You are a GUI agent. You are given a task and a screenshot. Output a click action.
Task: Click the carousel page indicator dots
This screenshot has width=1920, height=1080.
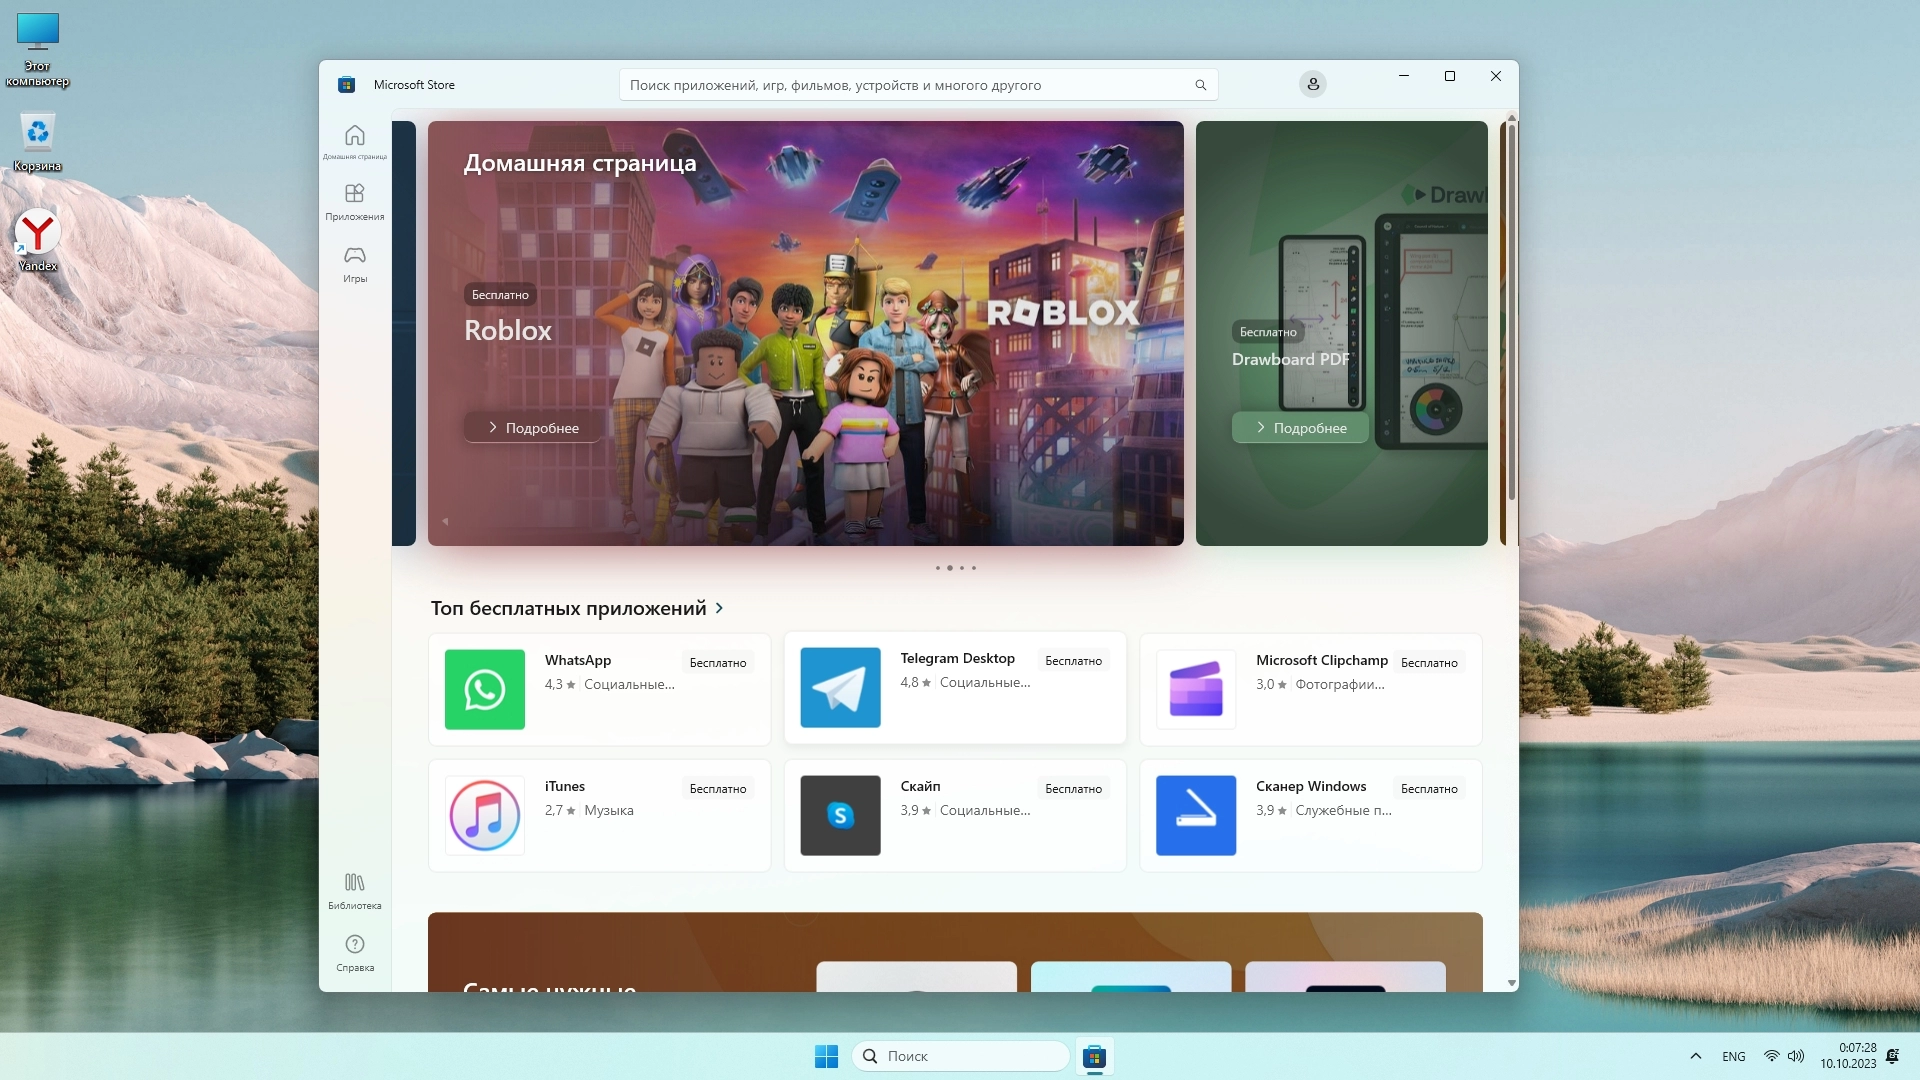click(x=955, y=568)
